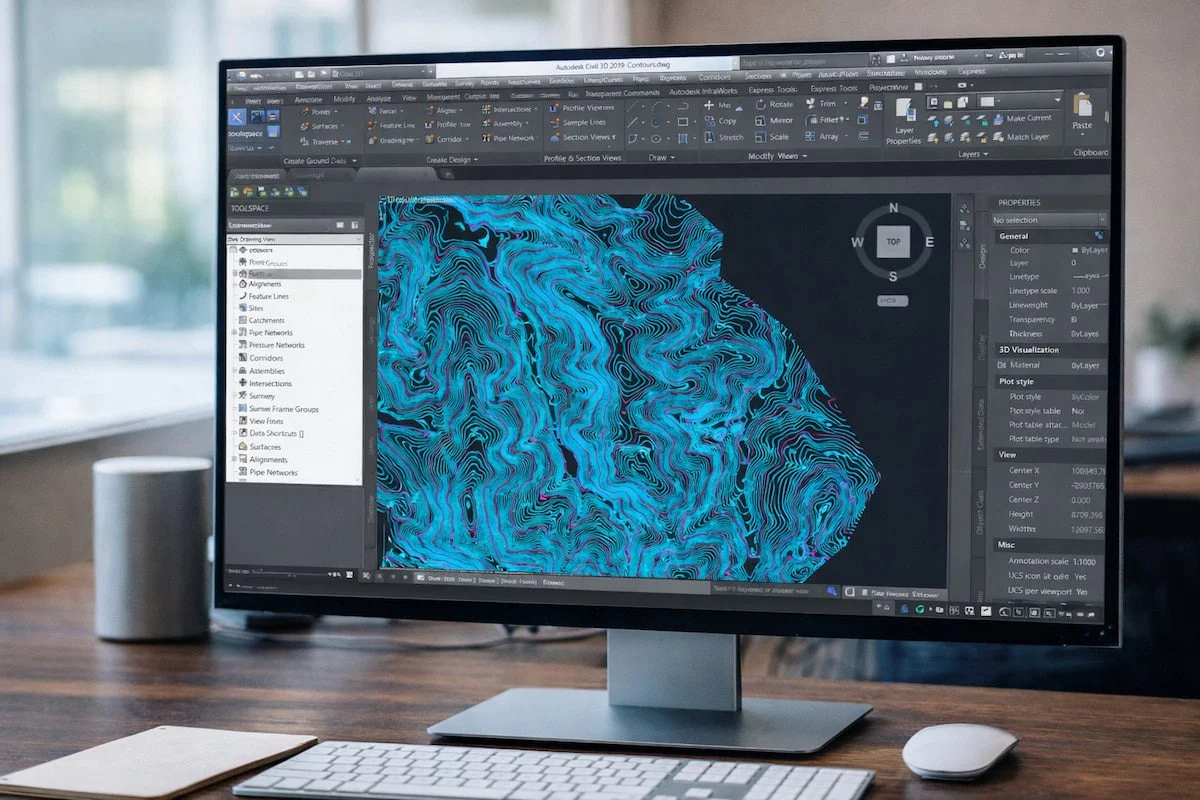This screenshot has height=800, width=1200.
Task: Click the E compass direction on ViewCube
Action: pyautogui.click(x=929, y=242)
